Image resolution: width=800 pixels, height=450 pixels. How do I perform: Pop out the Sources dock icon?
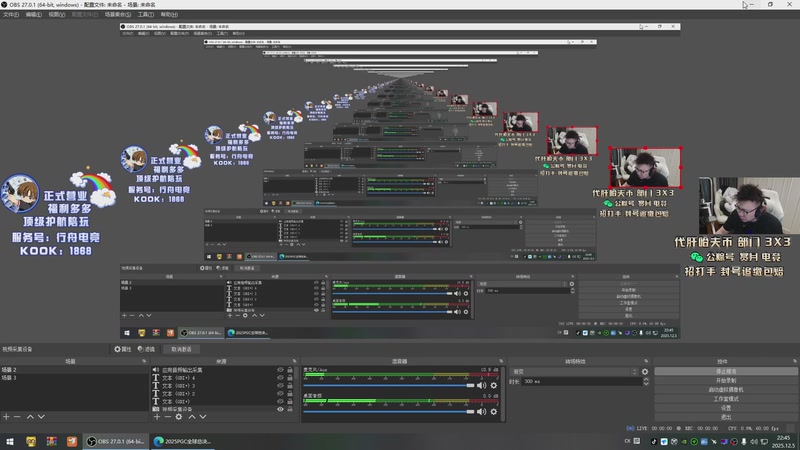294,361
